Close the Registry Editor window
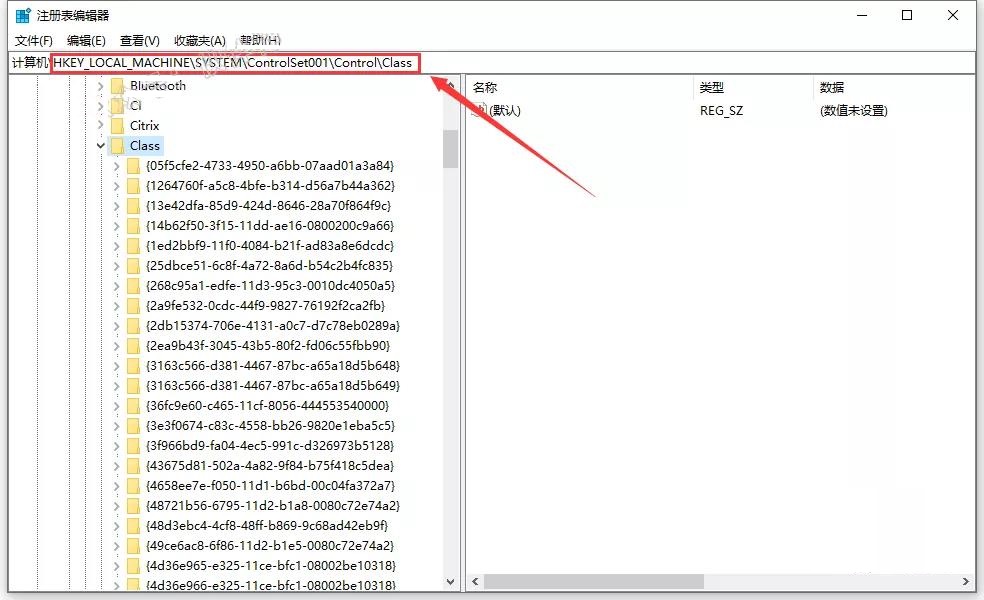The image size is (984, 600). click(x=953, y=15)
